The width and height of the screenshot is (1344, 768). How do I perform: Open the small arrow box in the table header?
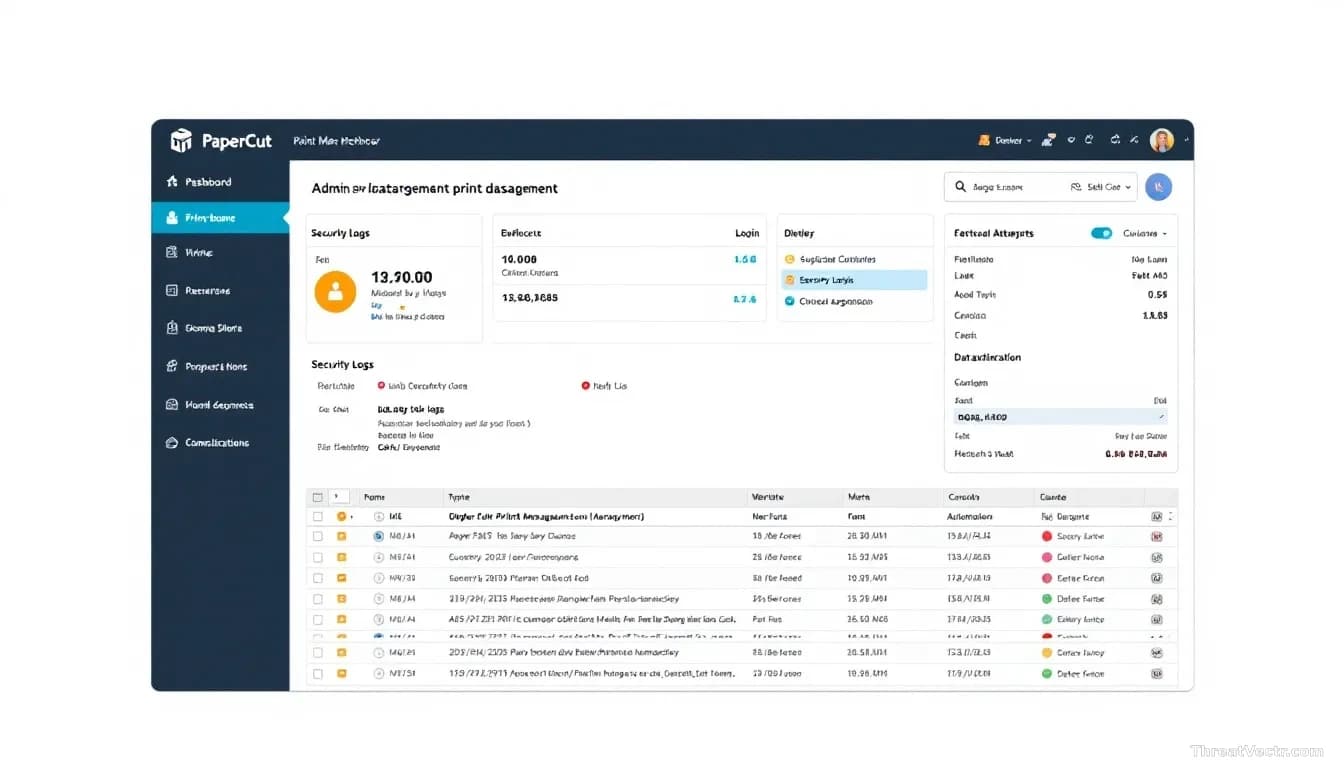click(x=338, y=497)
